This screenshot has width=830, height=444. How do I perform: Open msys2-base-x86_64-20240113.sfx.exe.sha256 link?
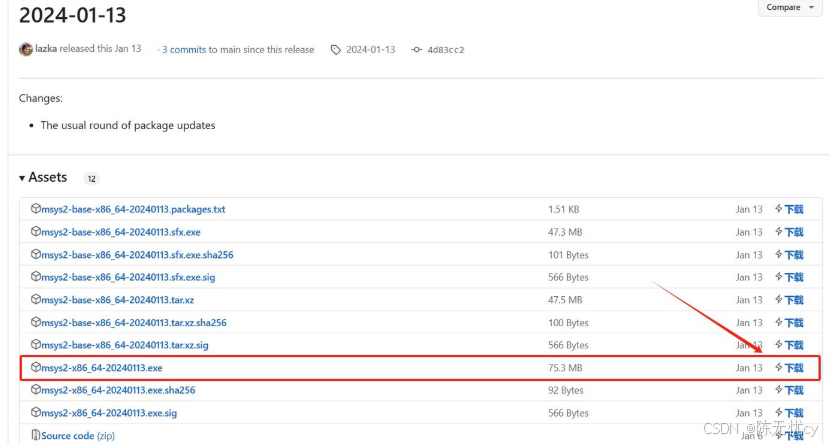click(x=137, y=255)
